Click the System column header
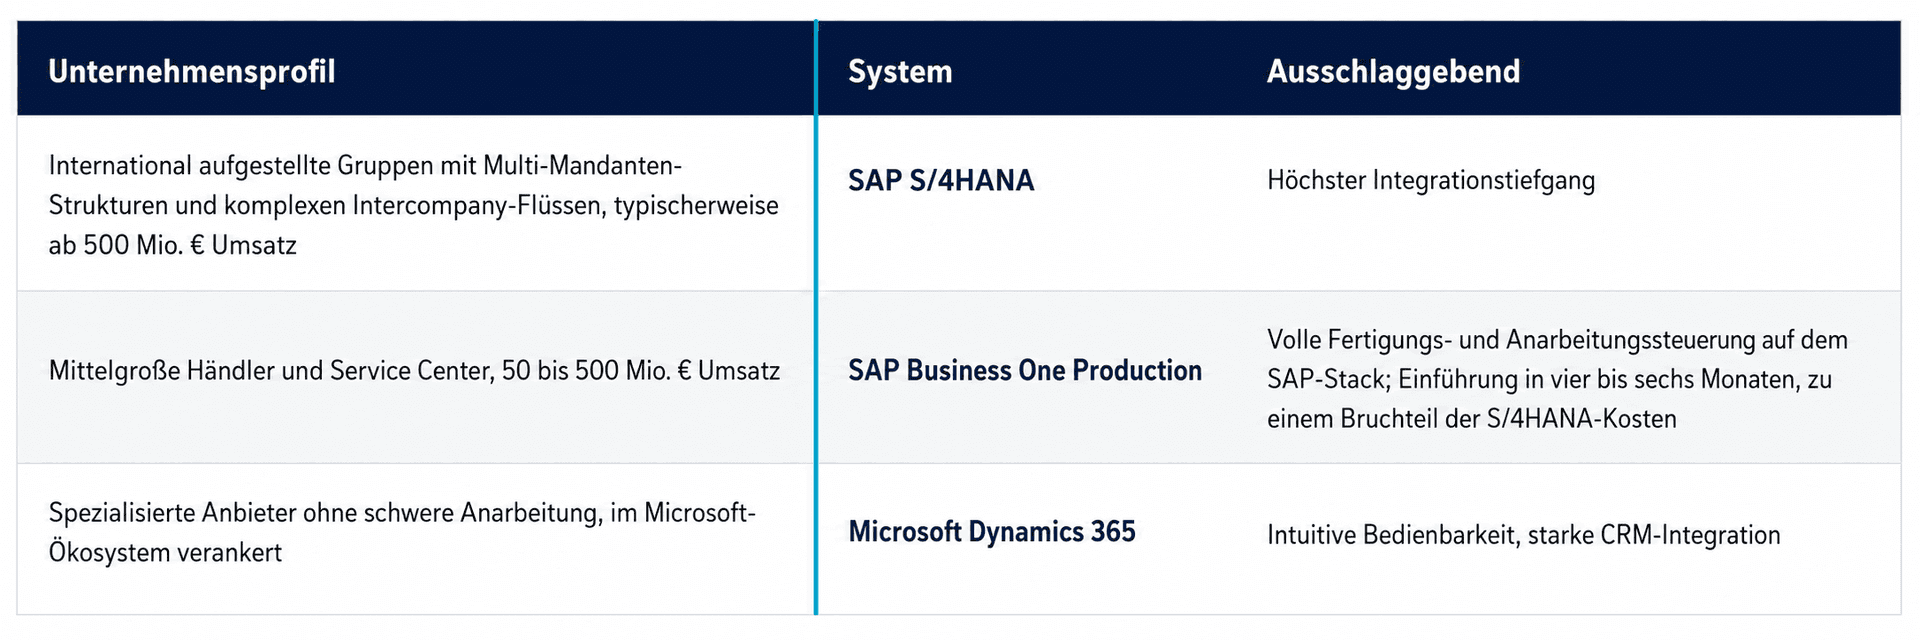Viewport: 1920px width, 640px height. coord(900,72)
